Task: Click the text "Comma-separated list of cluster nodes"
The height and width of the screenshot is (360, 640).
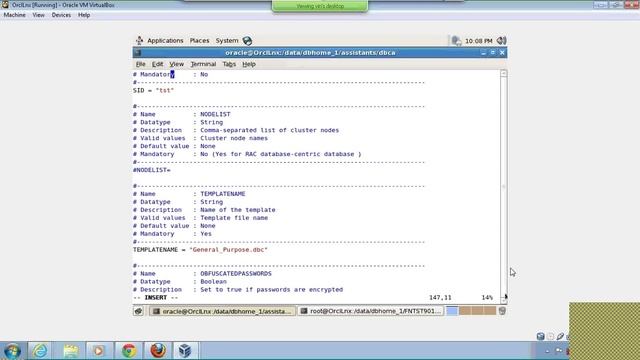Action: click(x=269, y=130)
